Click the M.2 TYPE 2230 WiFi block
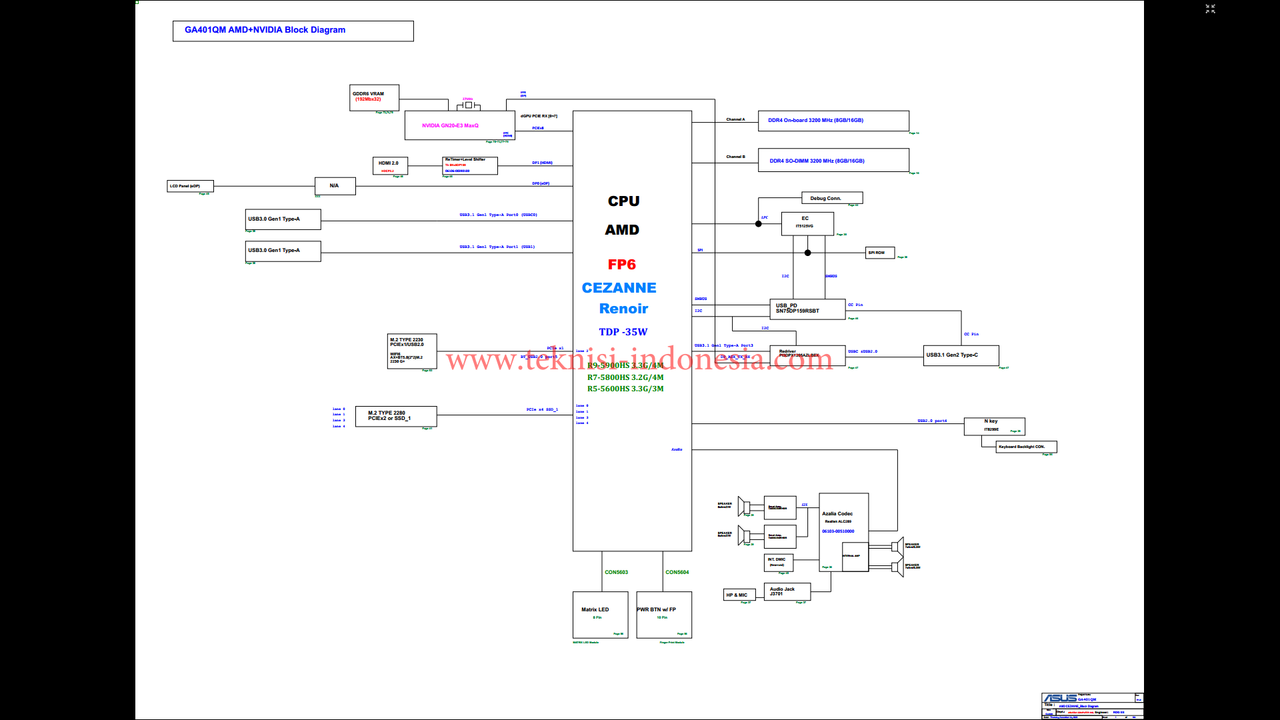The height and width of the screenshot is (720, 1280). click(x=412, y=351)
